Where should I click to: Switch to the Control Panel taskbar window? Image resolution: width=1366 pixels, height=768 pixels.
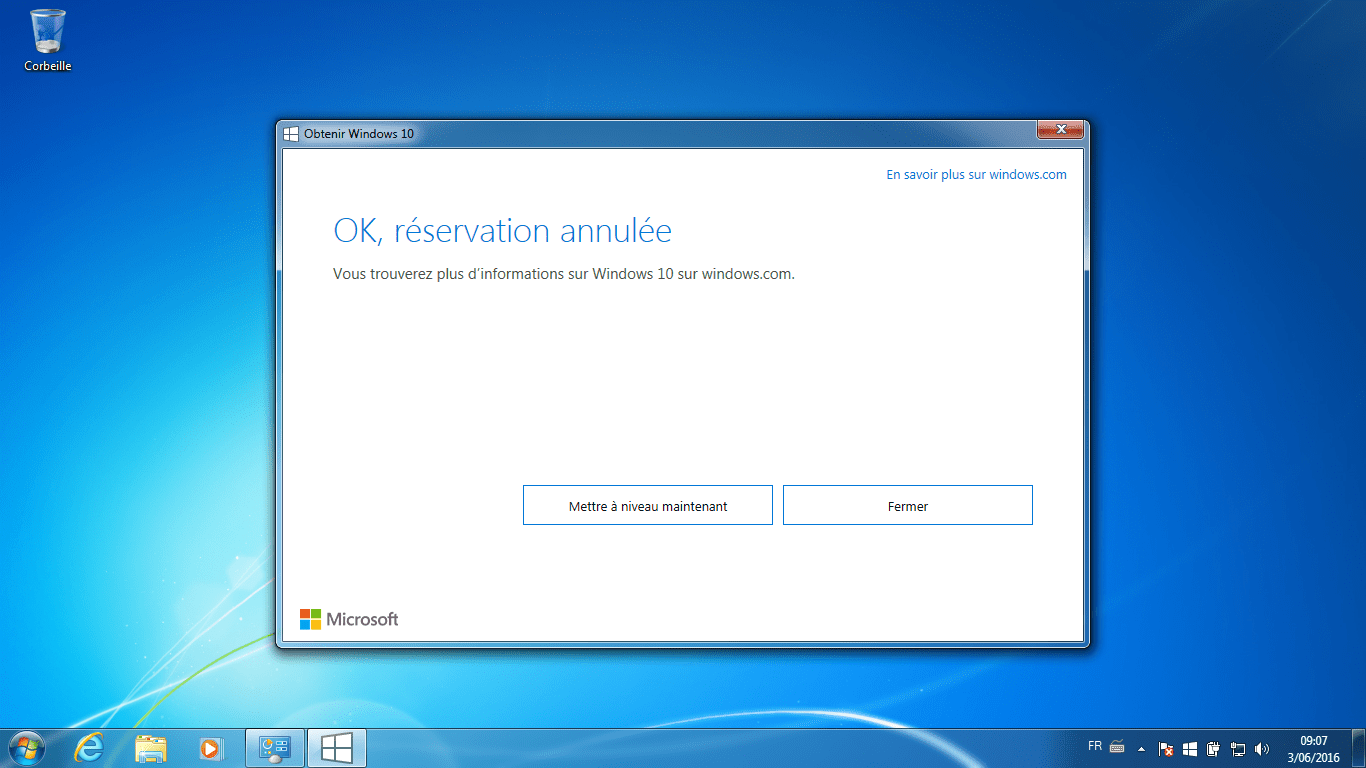275,747
